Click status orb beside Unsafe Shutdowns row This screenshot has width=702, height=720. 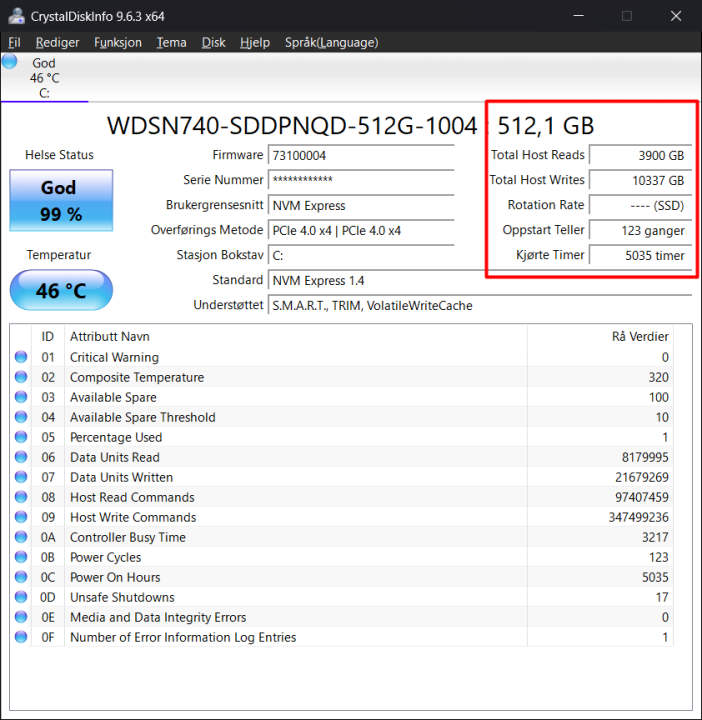[x=21, y=597]
